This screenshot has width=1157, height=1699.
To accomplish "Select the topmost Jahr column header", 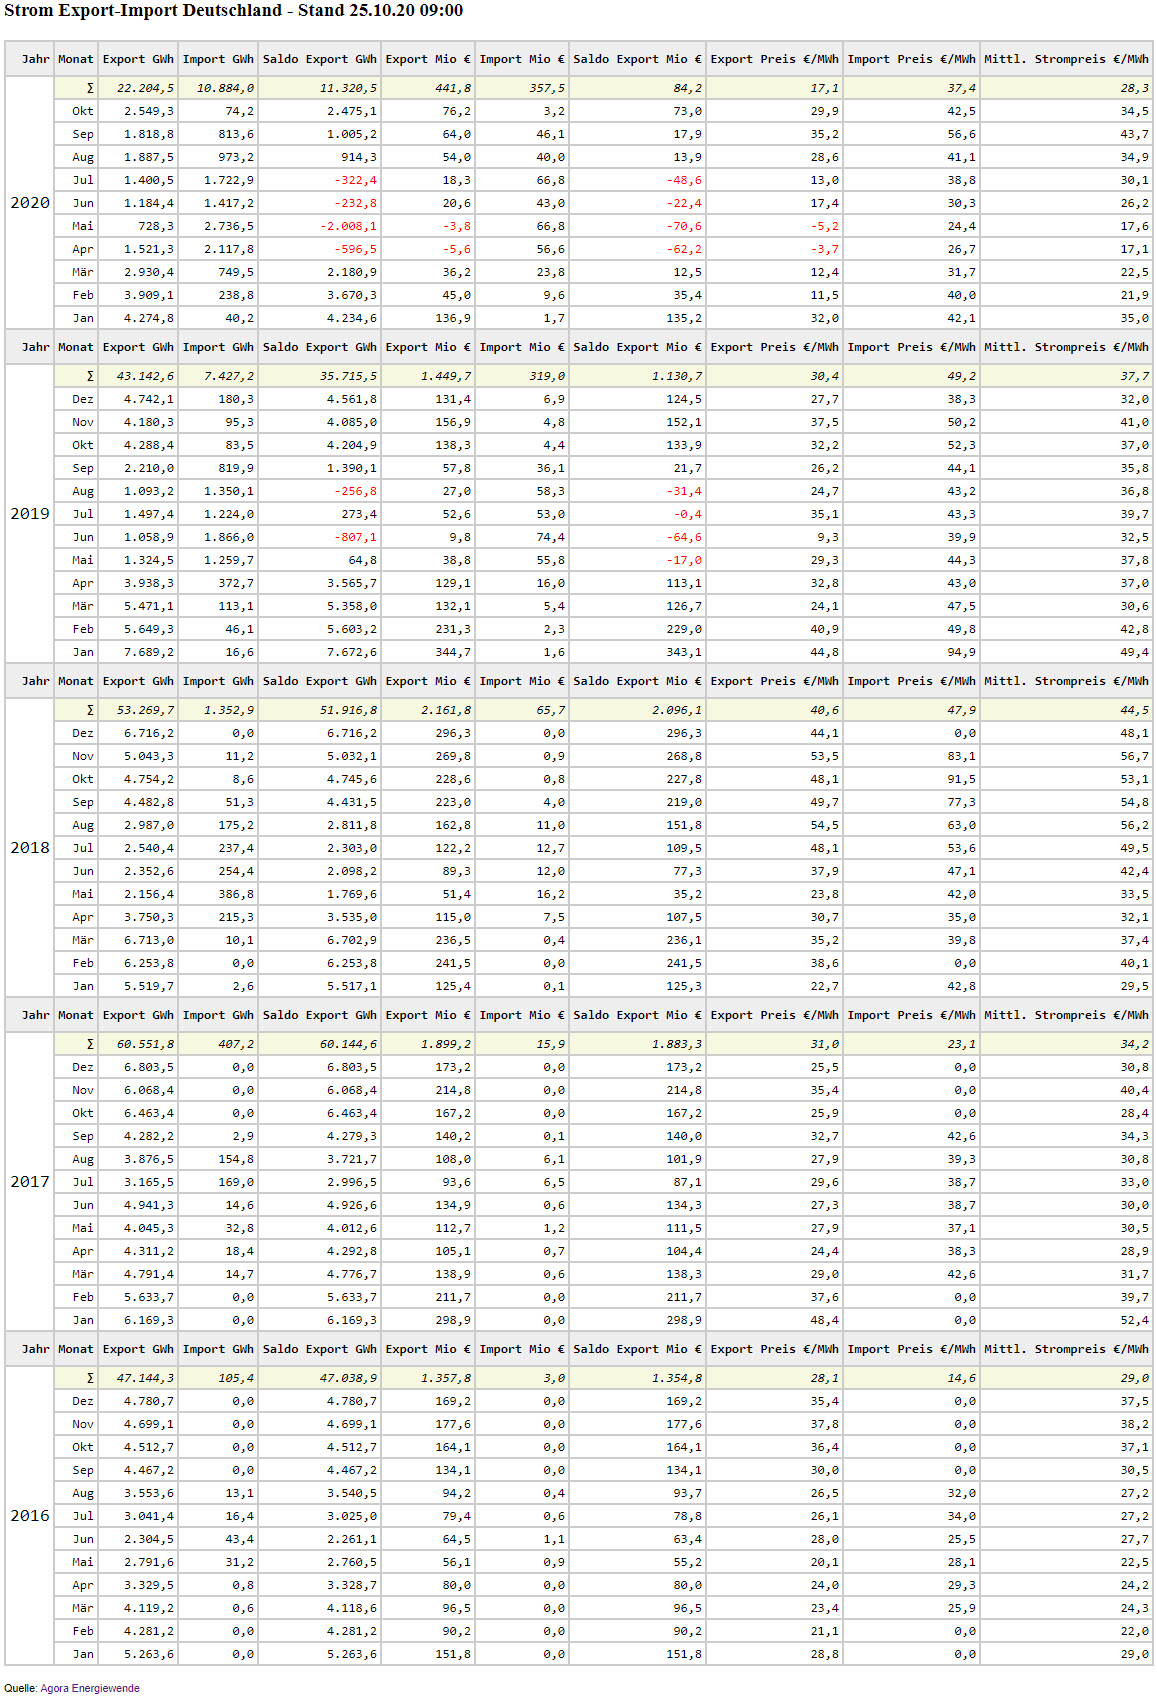I will pyautogui.click(x=35, y=59).
